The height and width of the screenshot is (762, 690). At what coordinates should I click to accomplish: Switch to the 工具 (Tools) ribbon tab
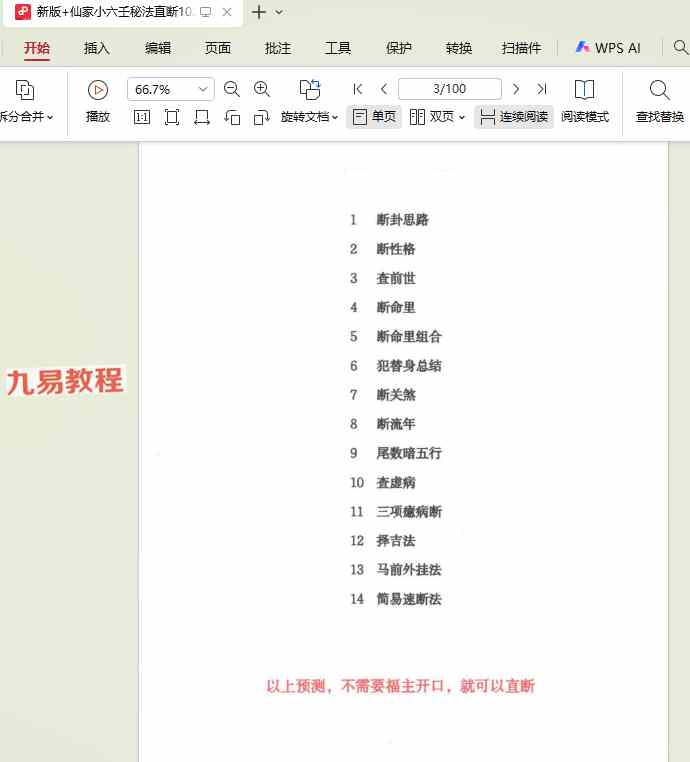338,48
